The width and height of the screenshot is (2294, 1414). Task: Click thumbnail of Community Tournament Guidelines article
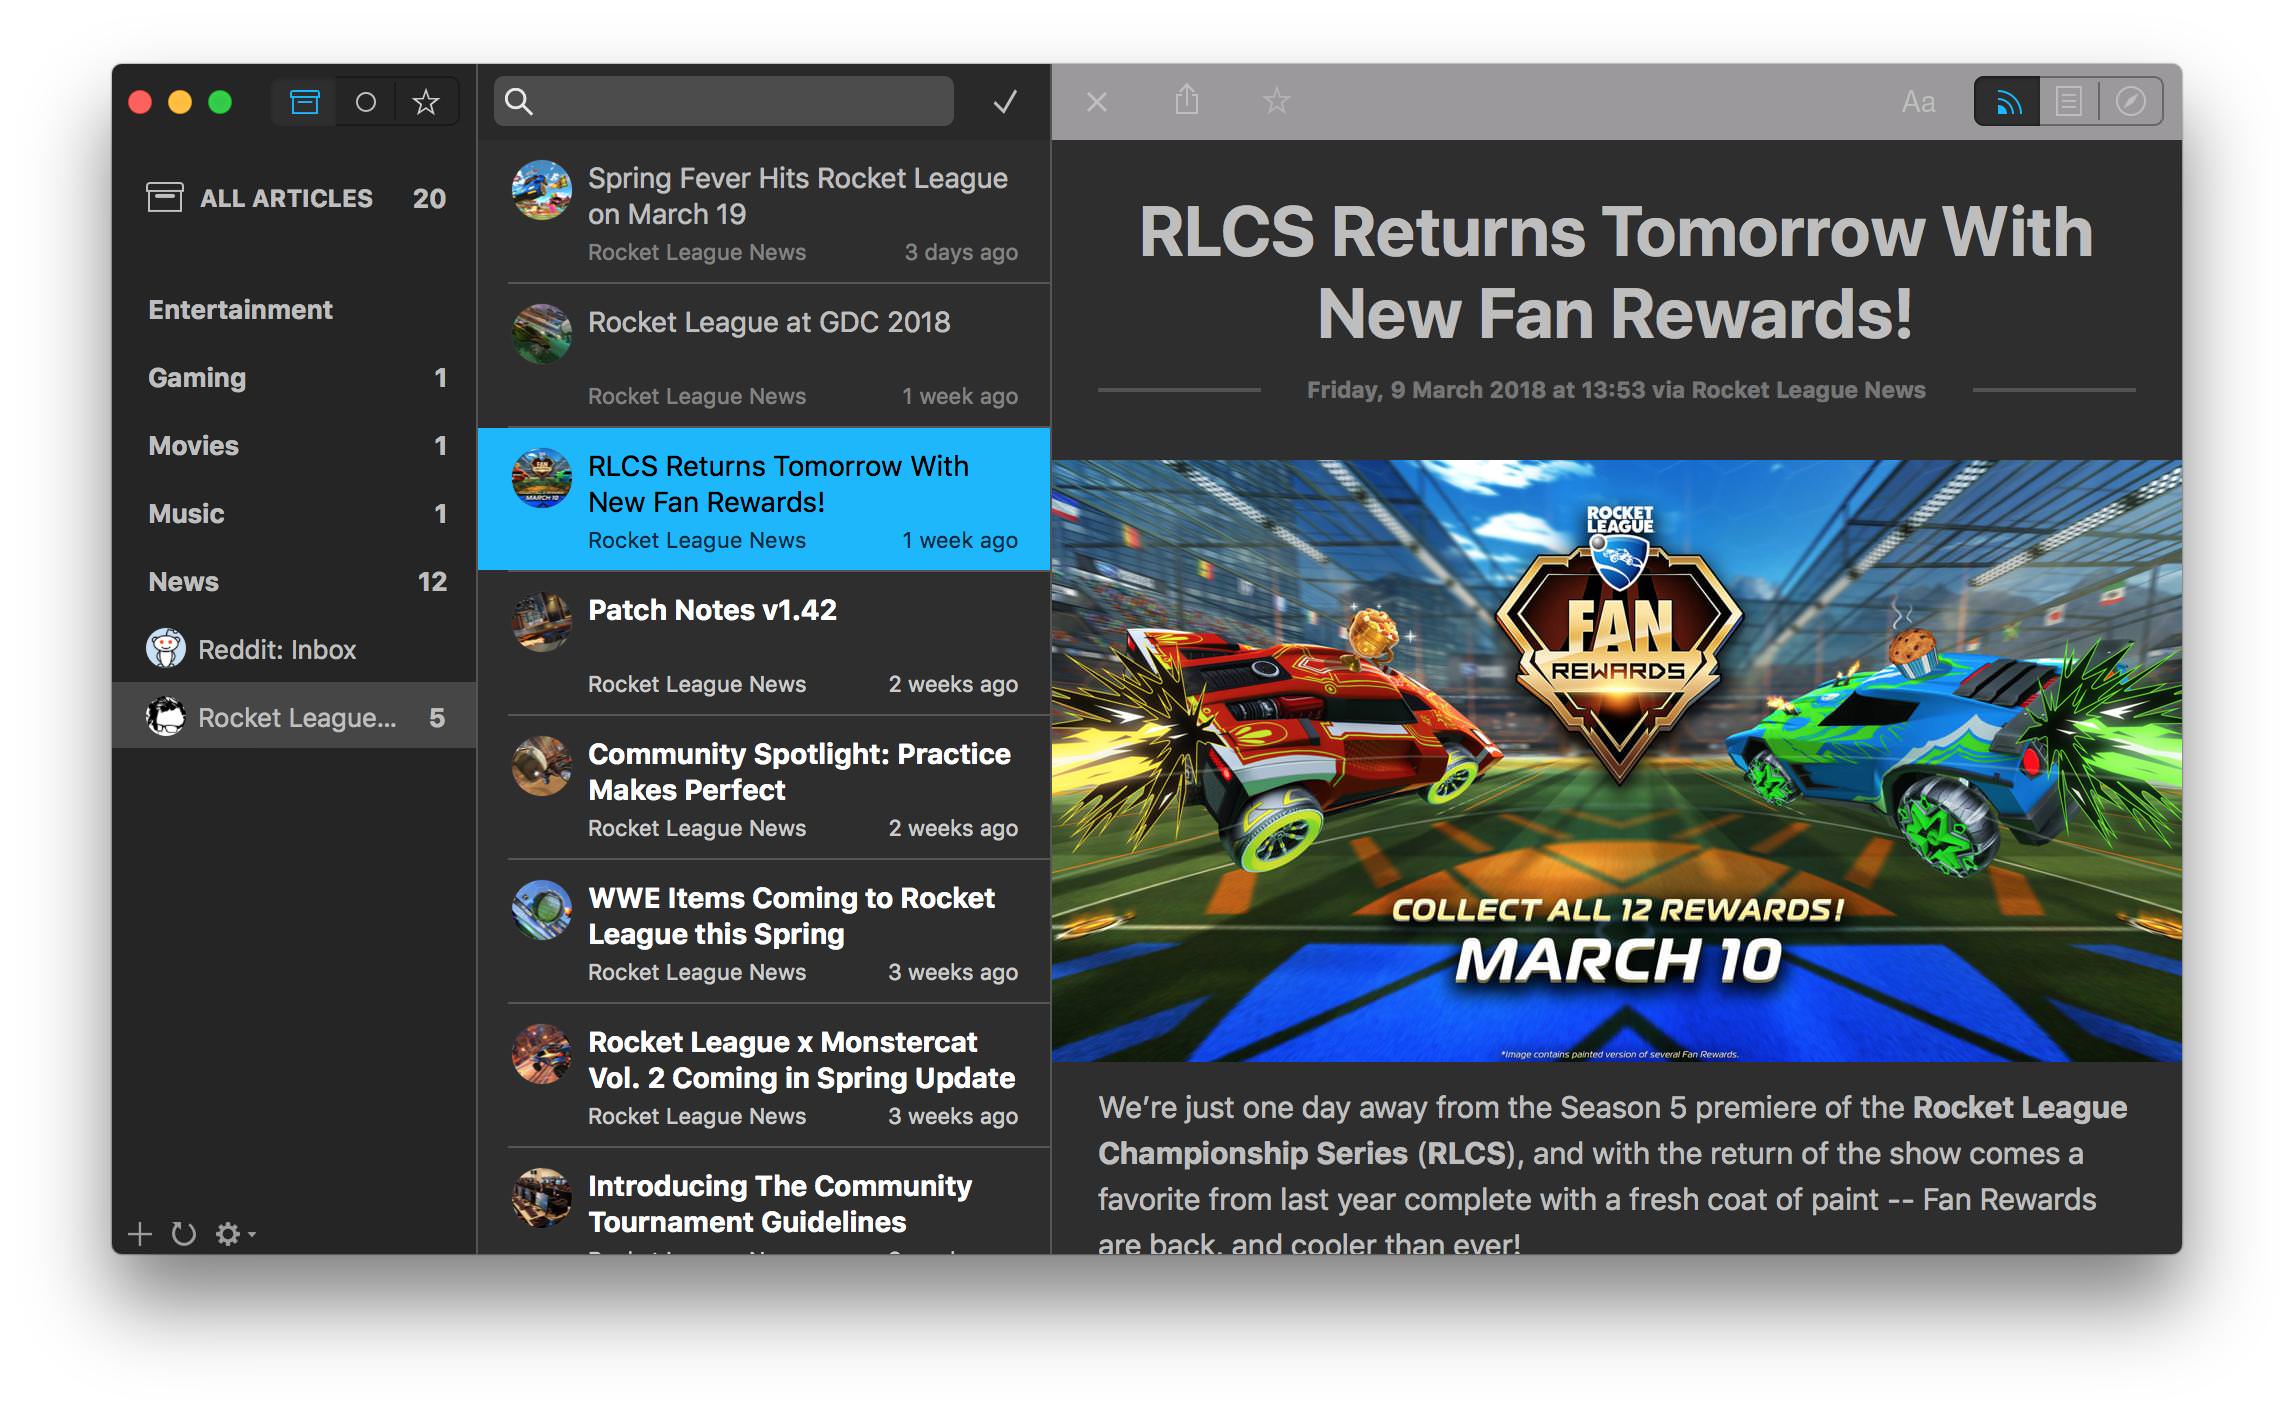coord(542,1198)
